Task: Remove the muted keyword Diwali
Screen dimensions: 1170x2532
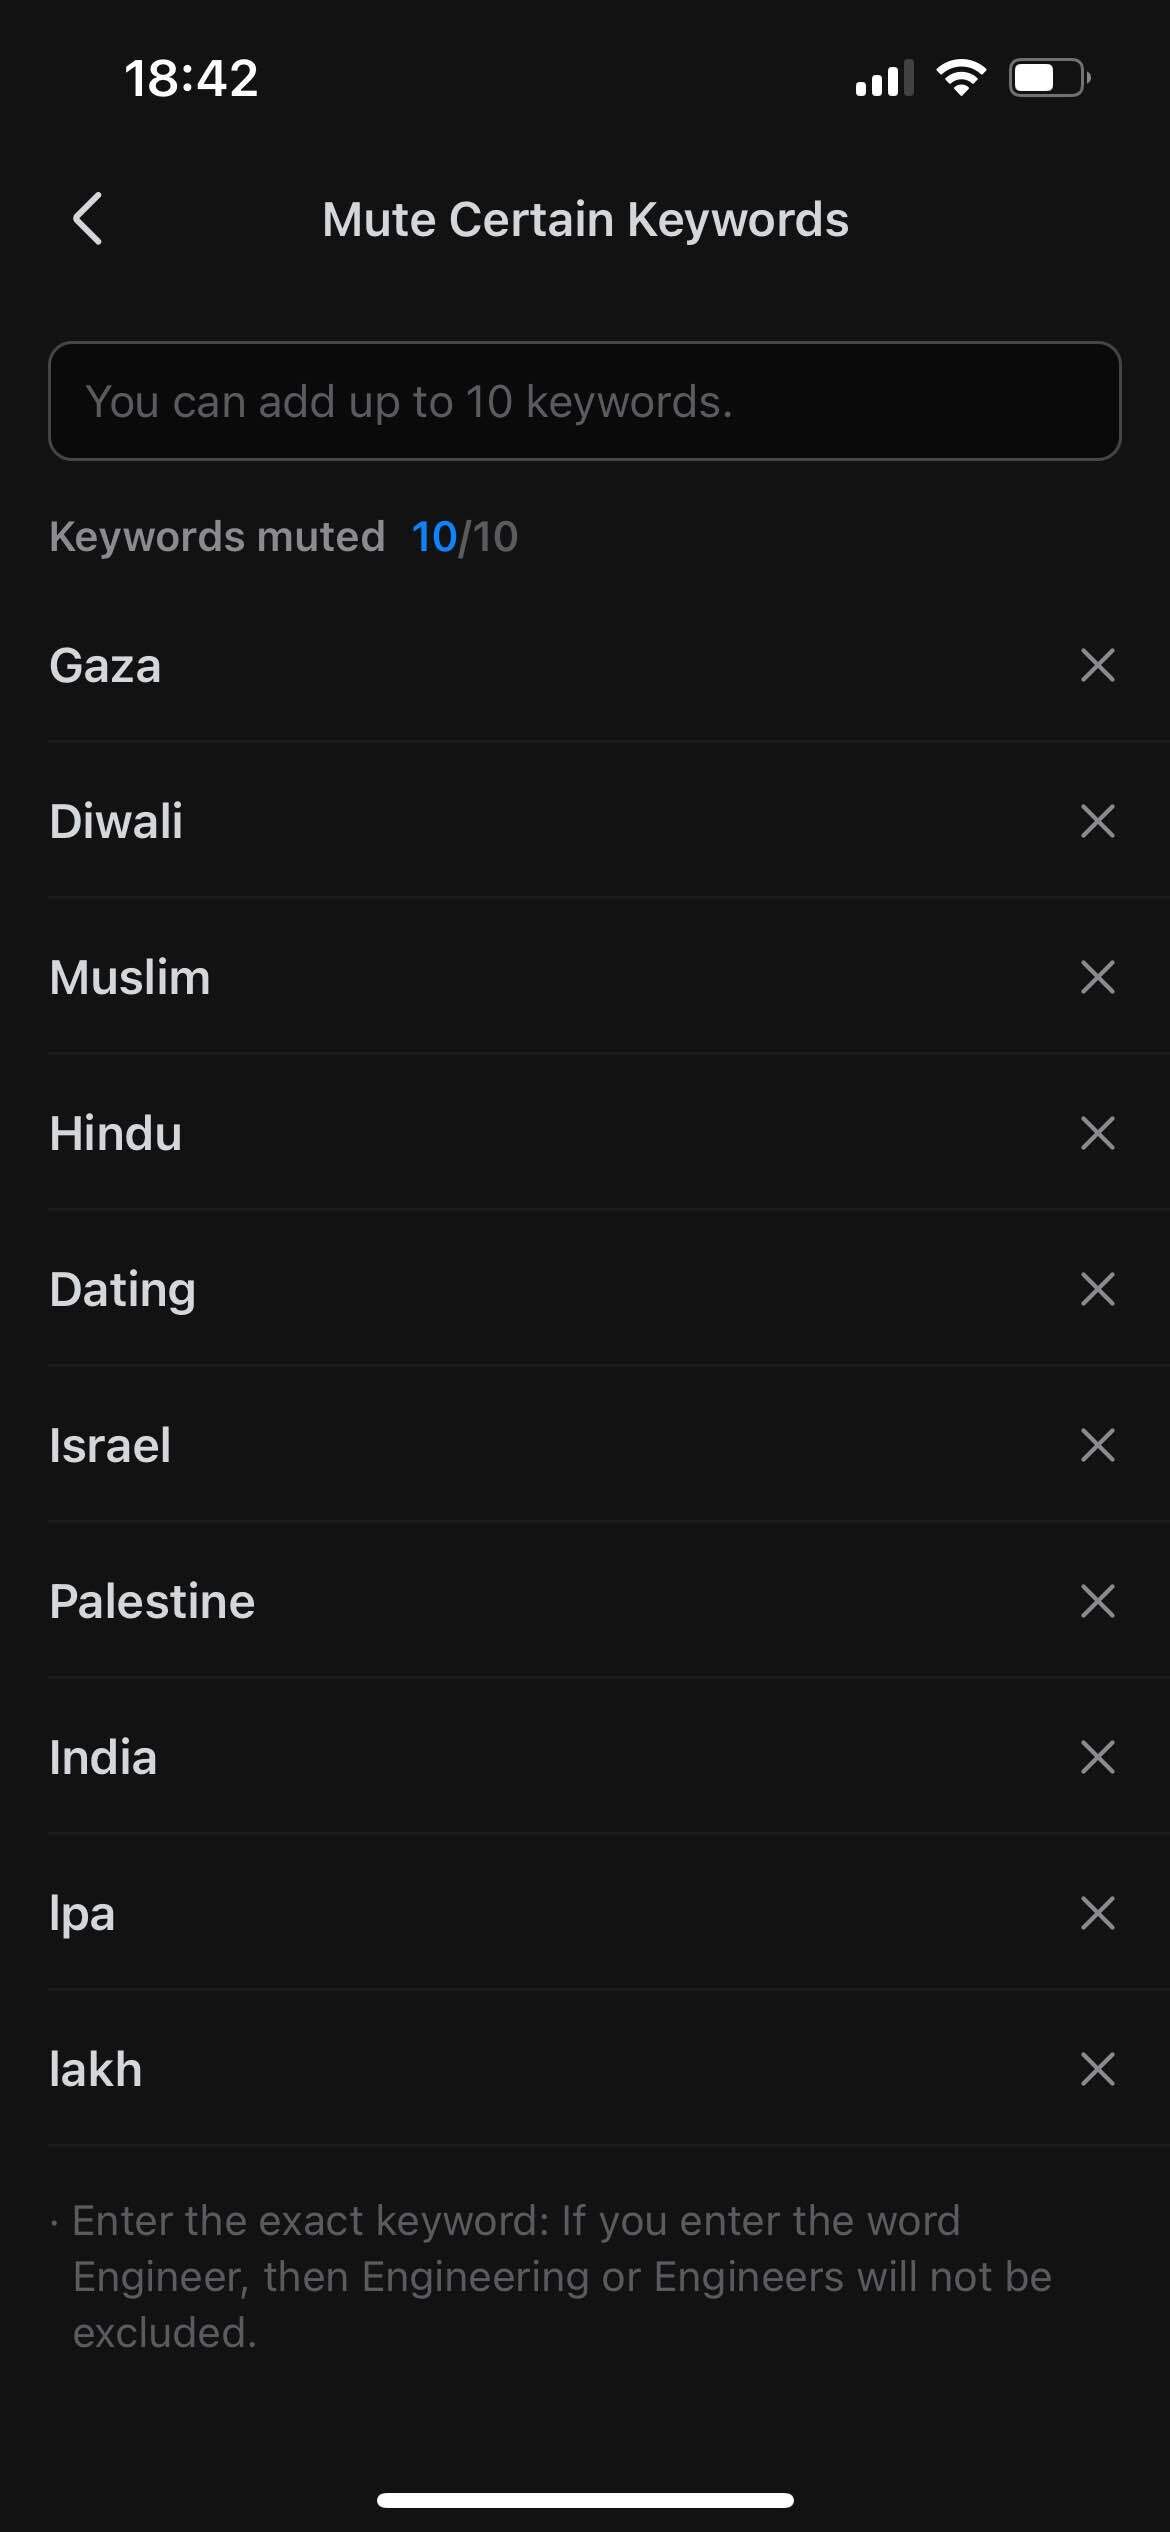Action: click(1097, 821)
